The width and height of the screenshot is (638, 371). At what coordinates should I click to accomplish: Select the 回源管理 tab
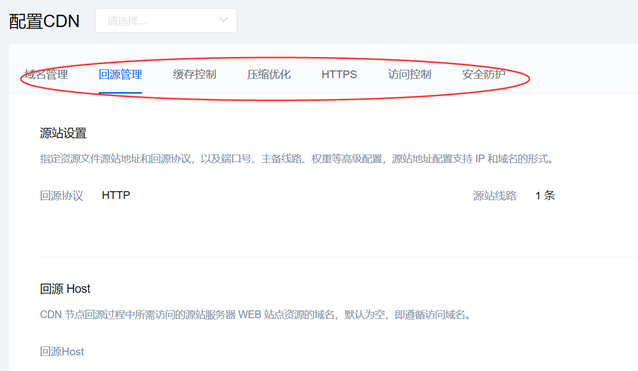tap(120, 74)
